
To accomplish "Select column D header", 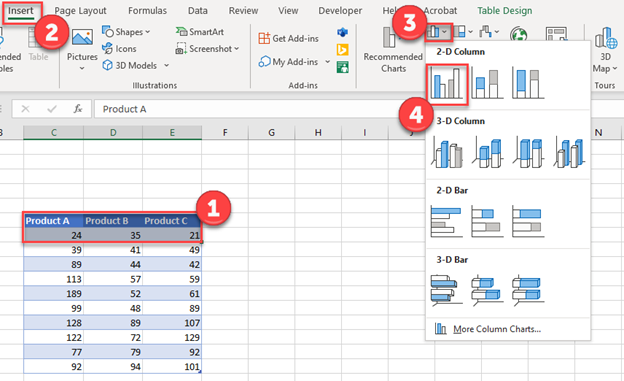I will coord(113,133).
